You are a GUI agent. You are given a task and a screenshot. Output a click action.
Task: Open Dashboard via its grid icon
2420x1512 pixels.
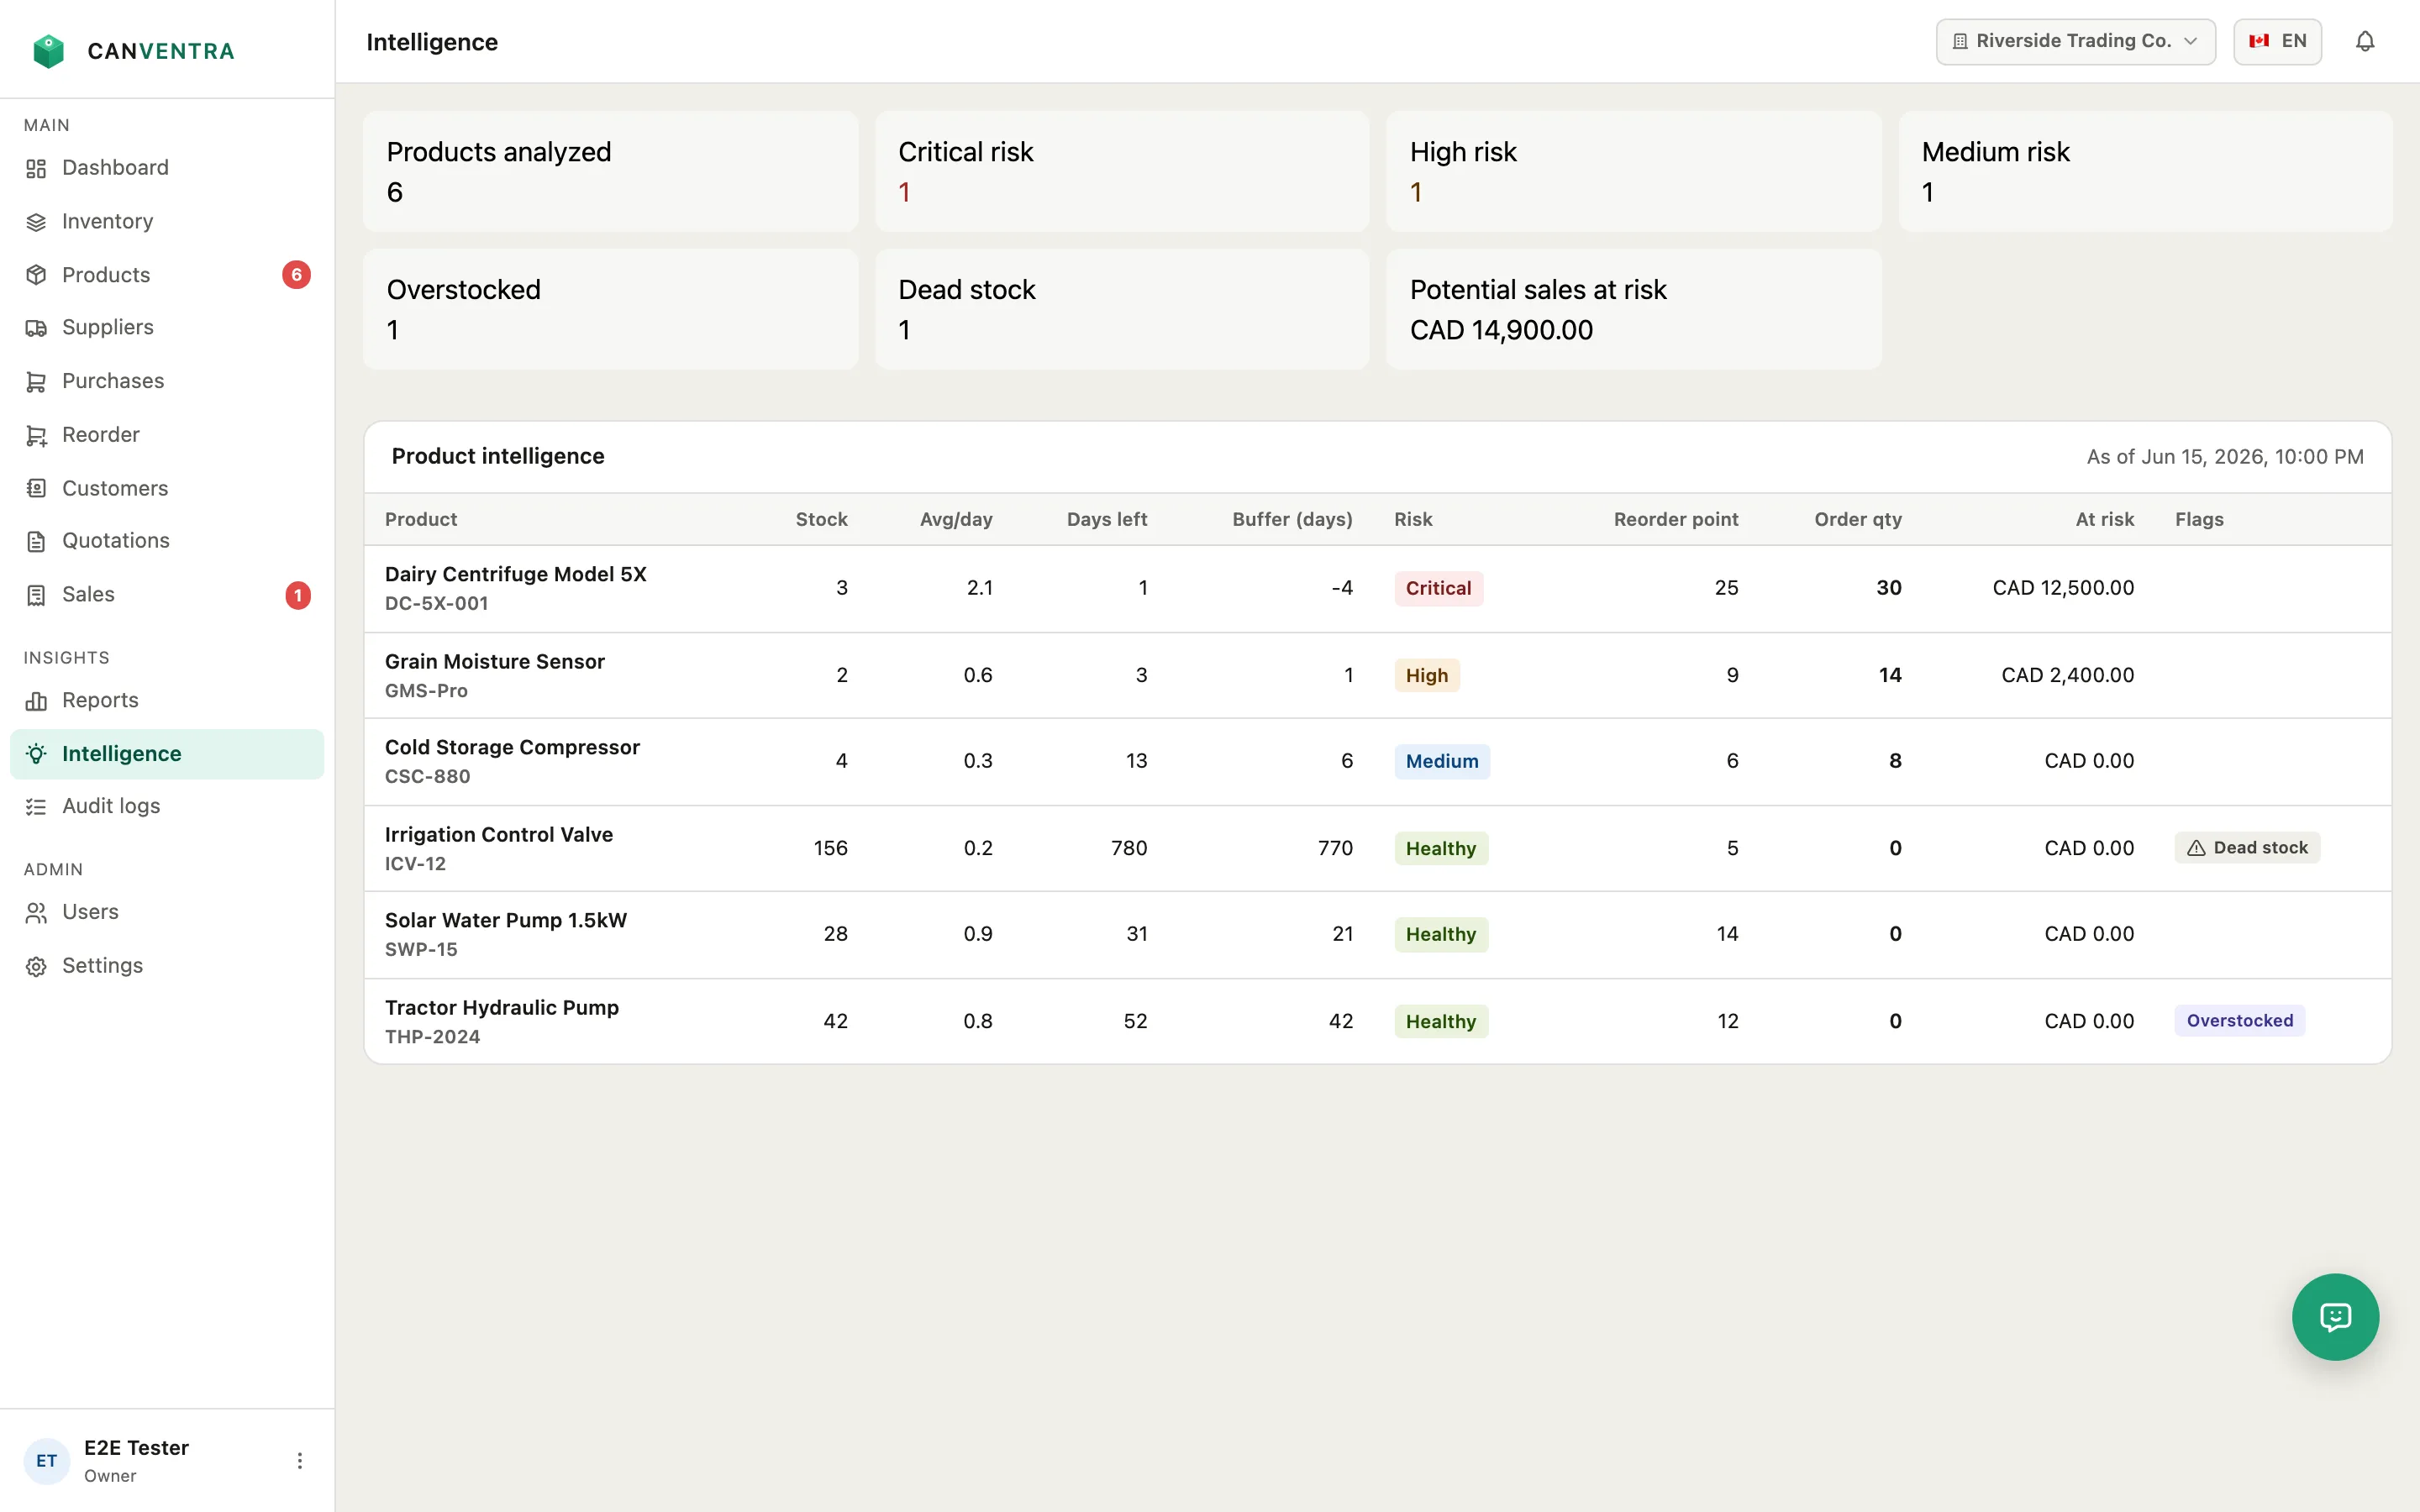click(x=36, y=168)
